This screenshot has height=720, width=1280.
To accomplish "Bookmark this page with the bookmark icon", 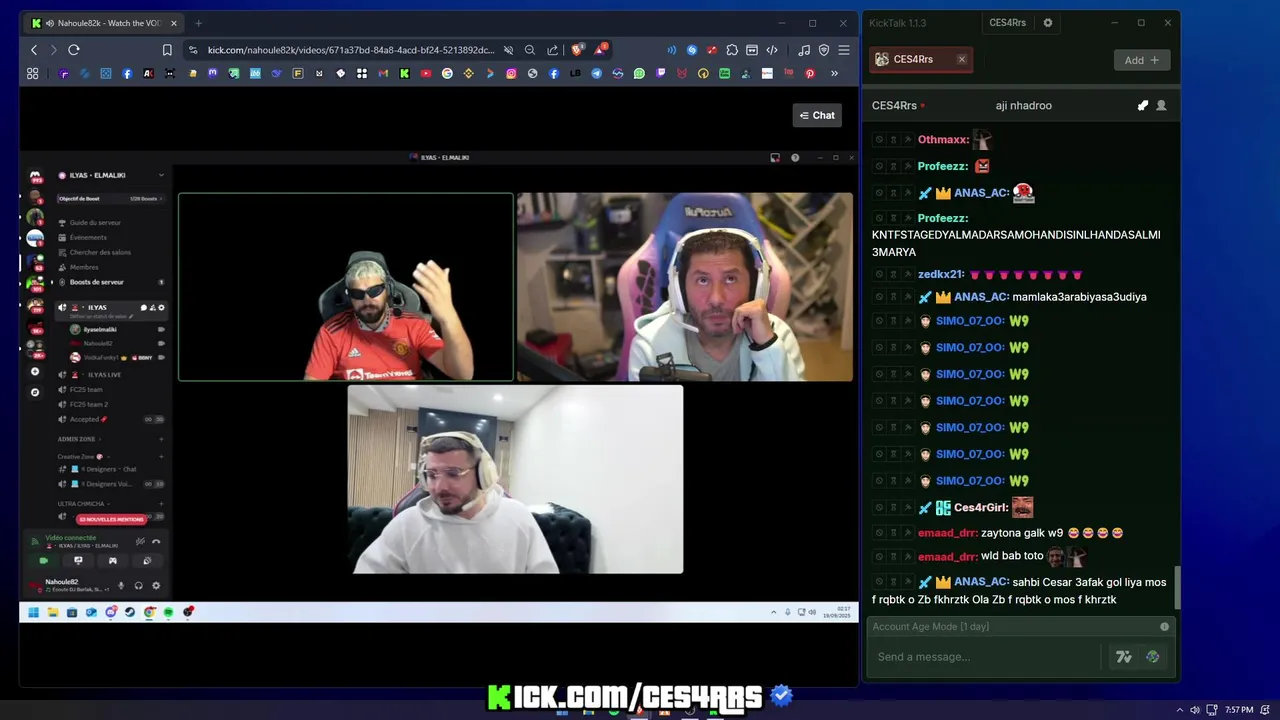I will pyautogui.click(x=167, y=50).
